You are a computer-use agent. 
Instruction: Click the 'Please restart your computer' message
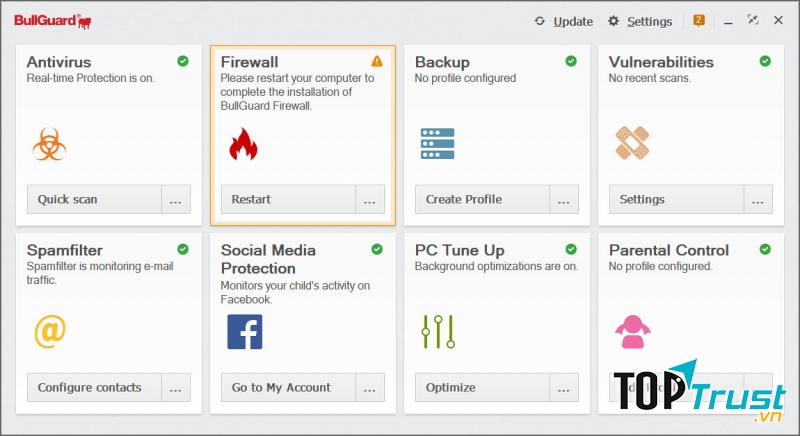point(297,92)
